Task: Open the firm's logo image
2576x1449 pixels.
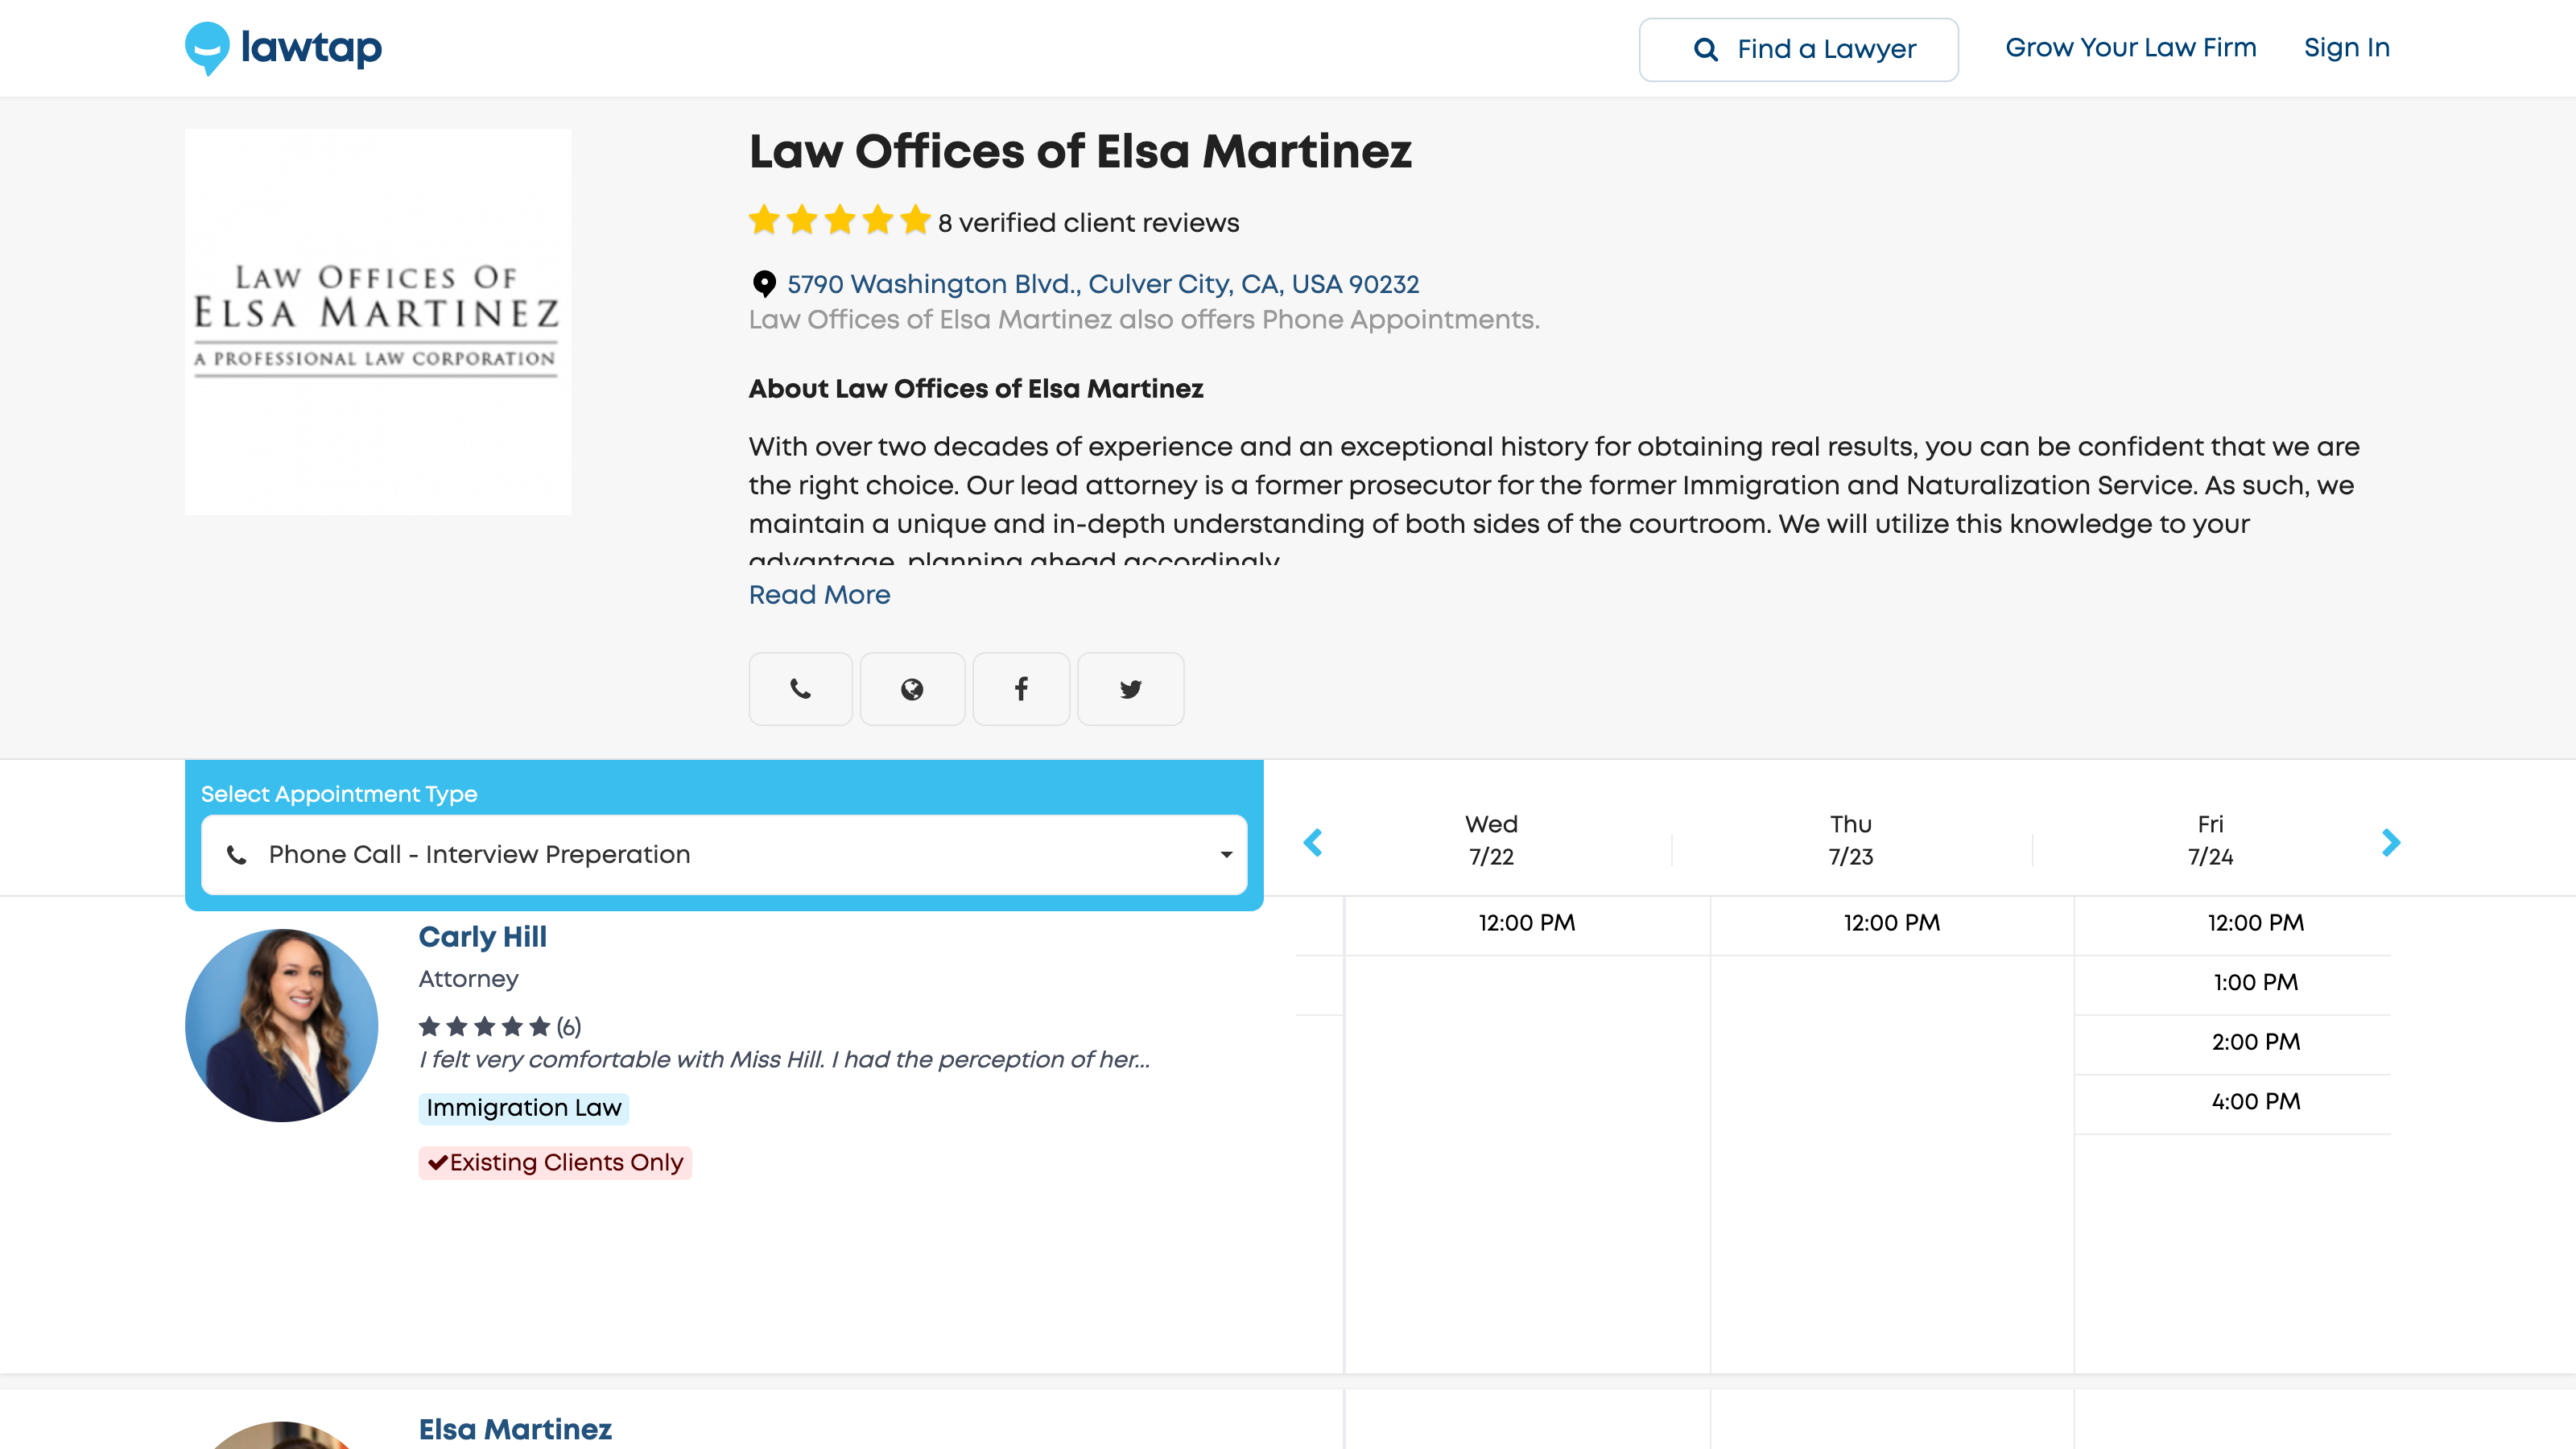Action: tap(378, 321)
